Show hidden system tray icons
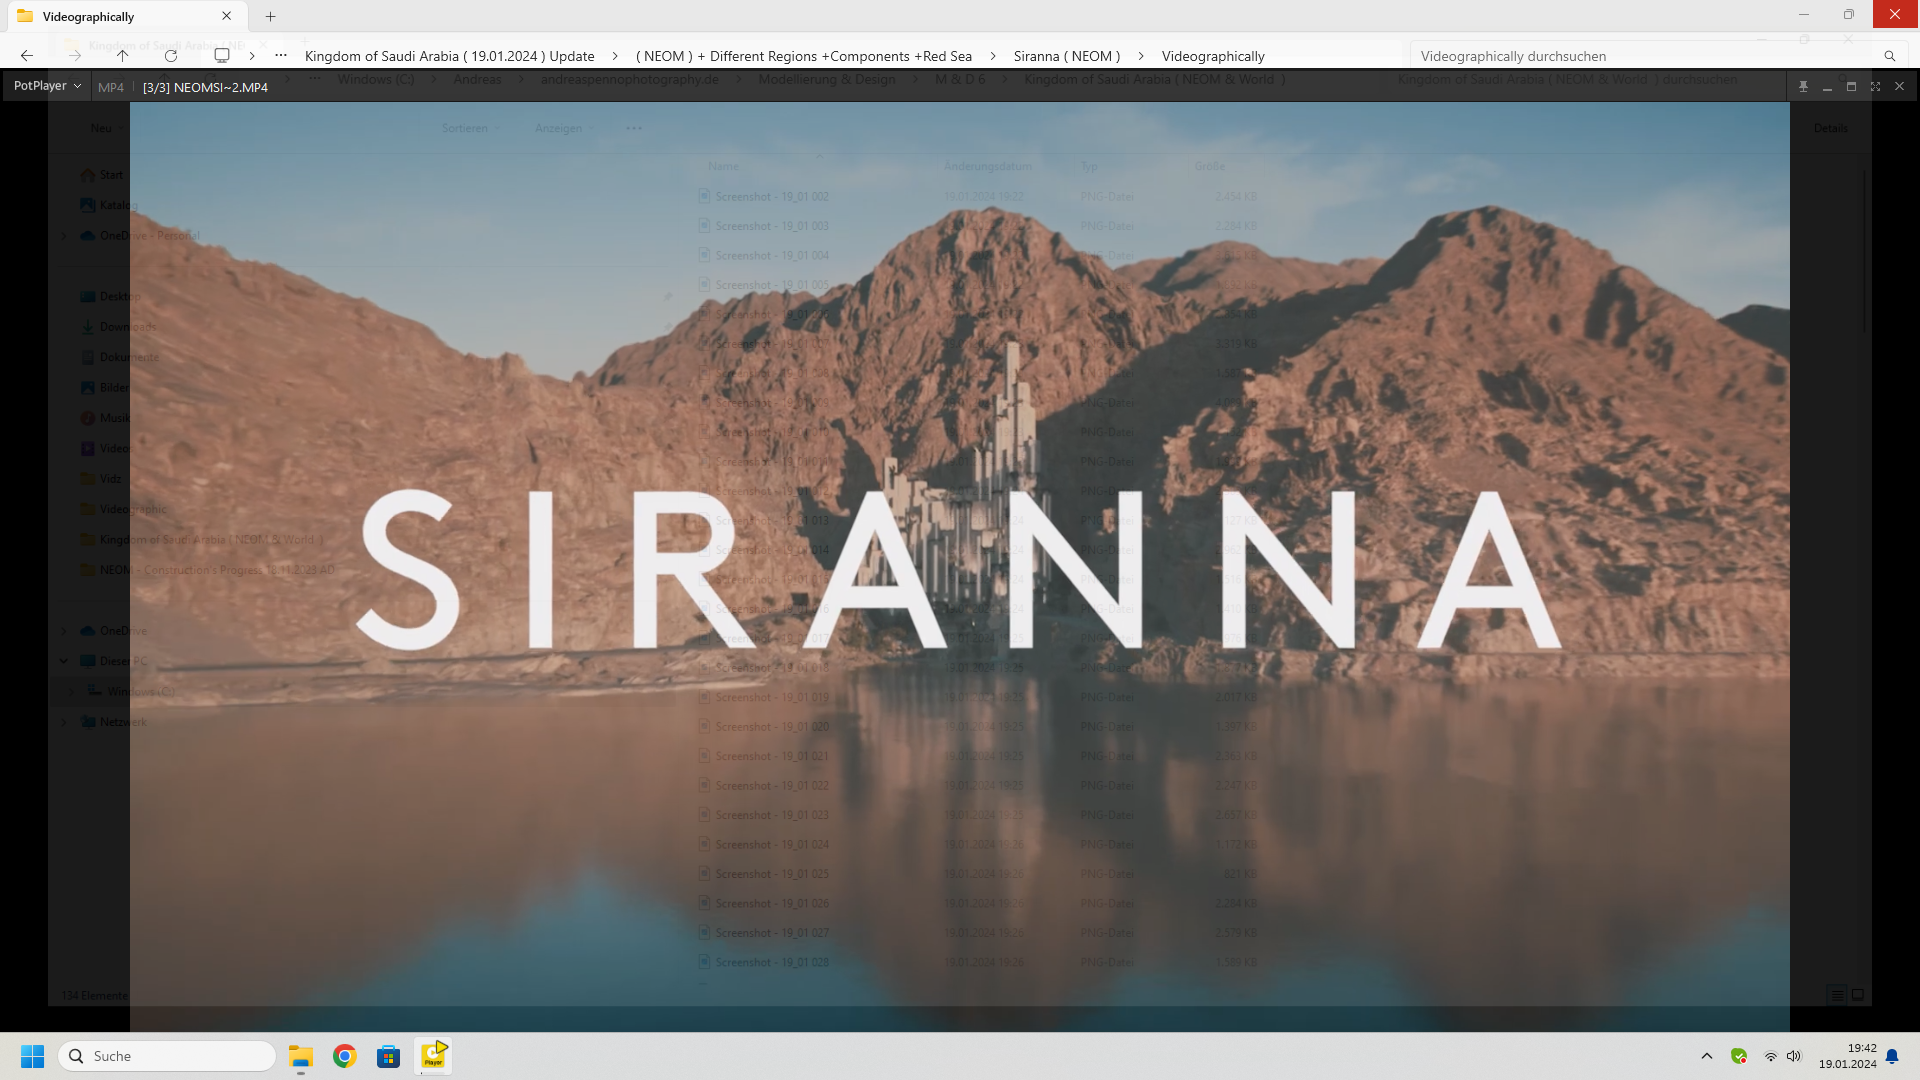This screenshot has width=1920, height=1080. [1707, 1056]
